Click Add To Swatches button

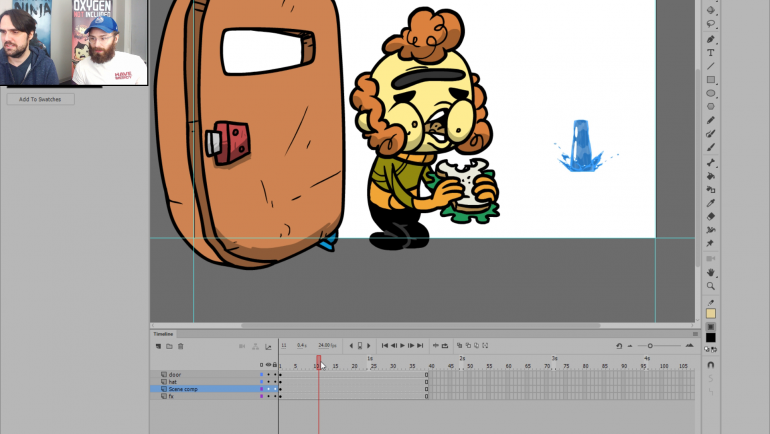[x=40, y=99]
